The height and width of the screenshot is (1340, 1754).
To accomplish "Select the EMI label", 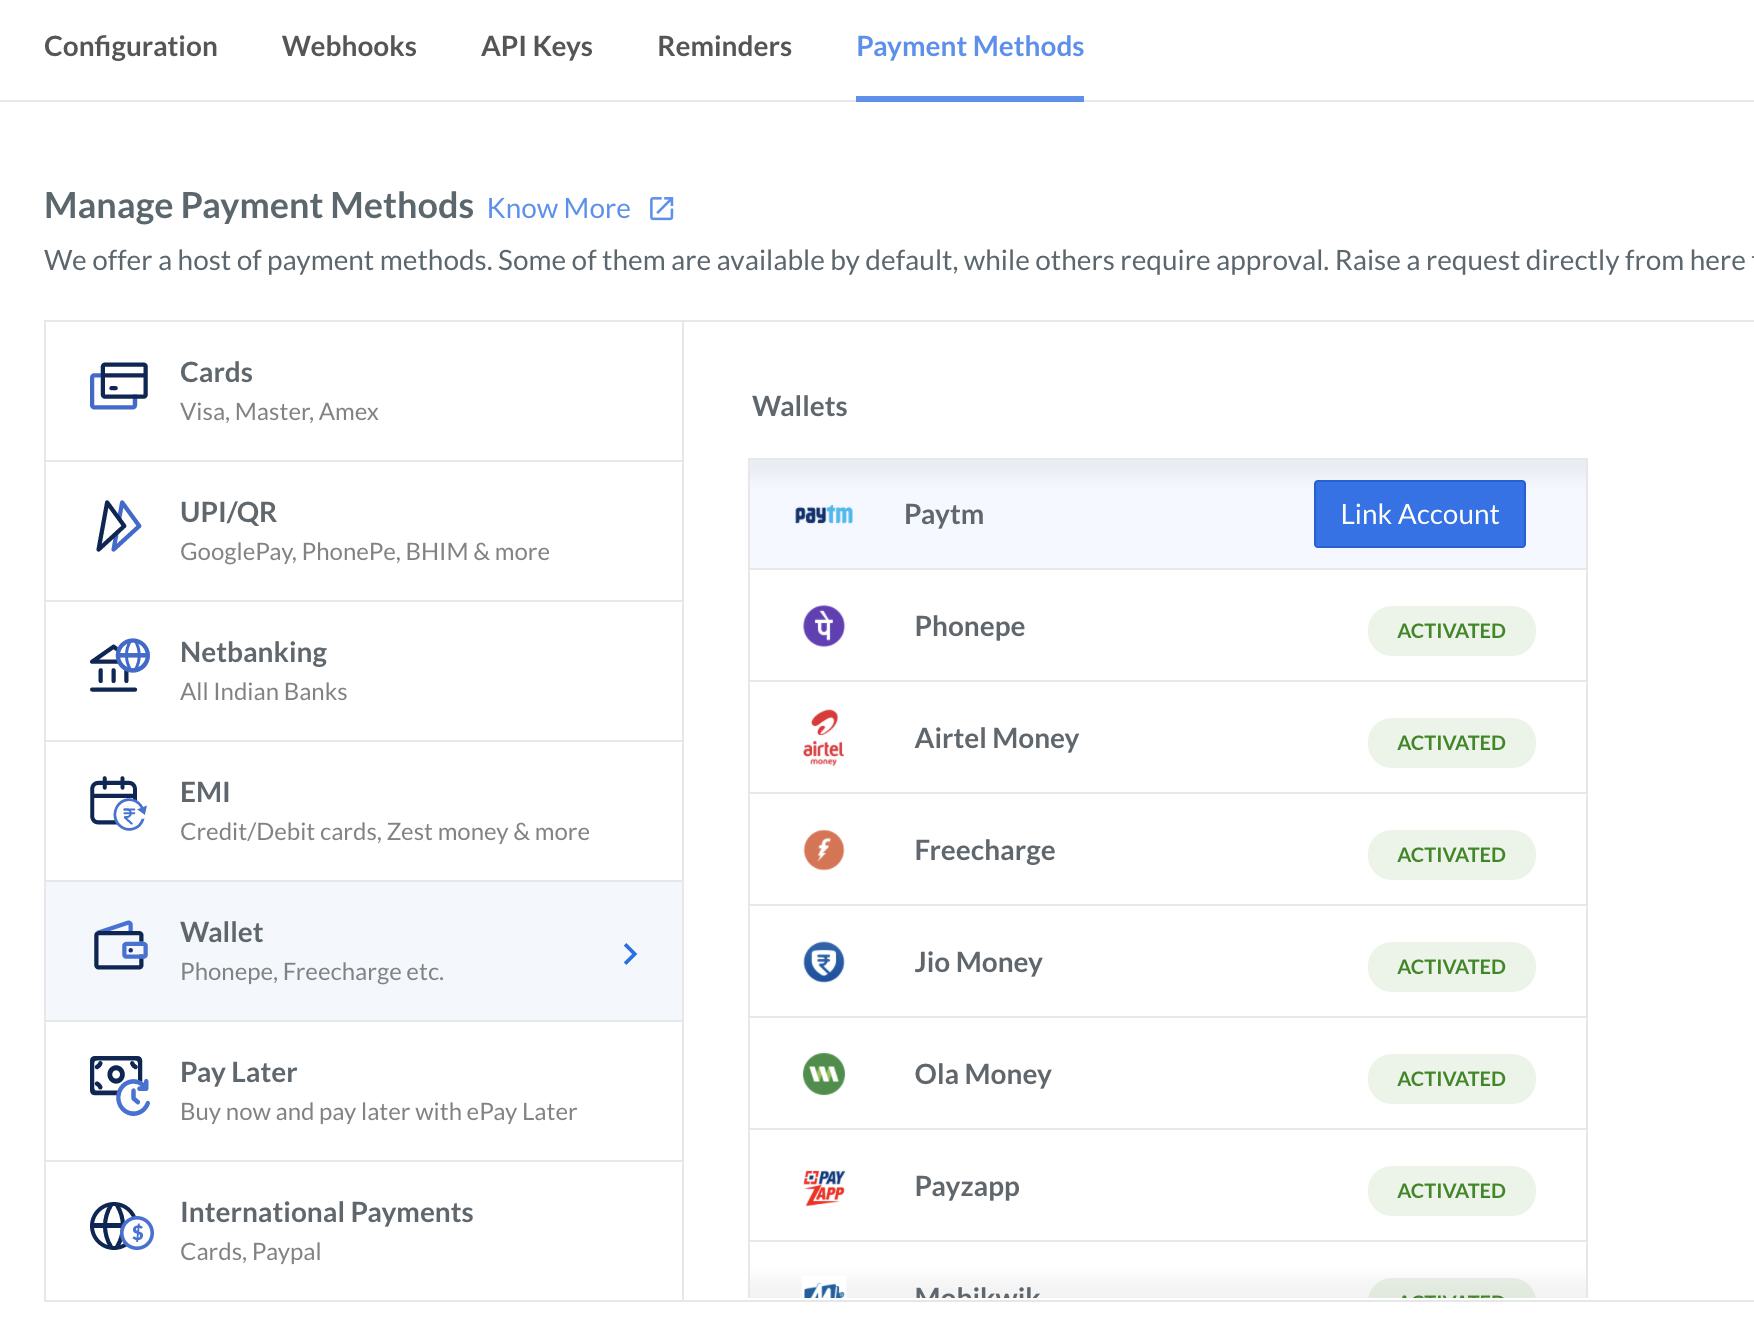I will [205, 792].
